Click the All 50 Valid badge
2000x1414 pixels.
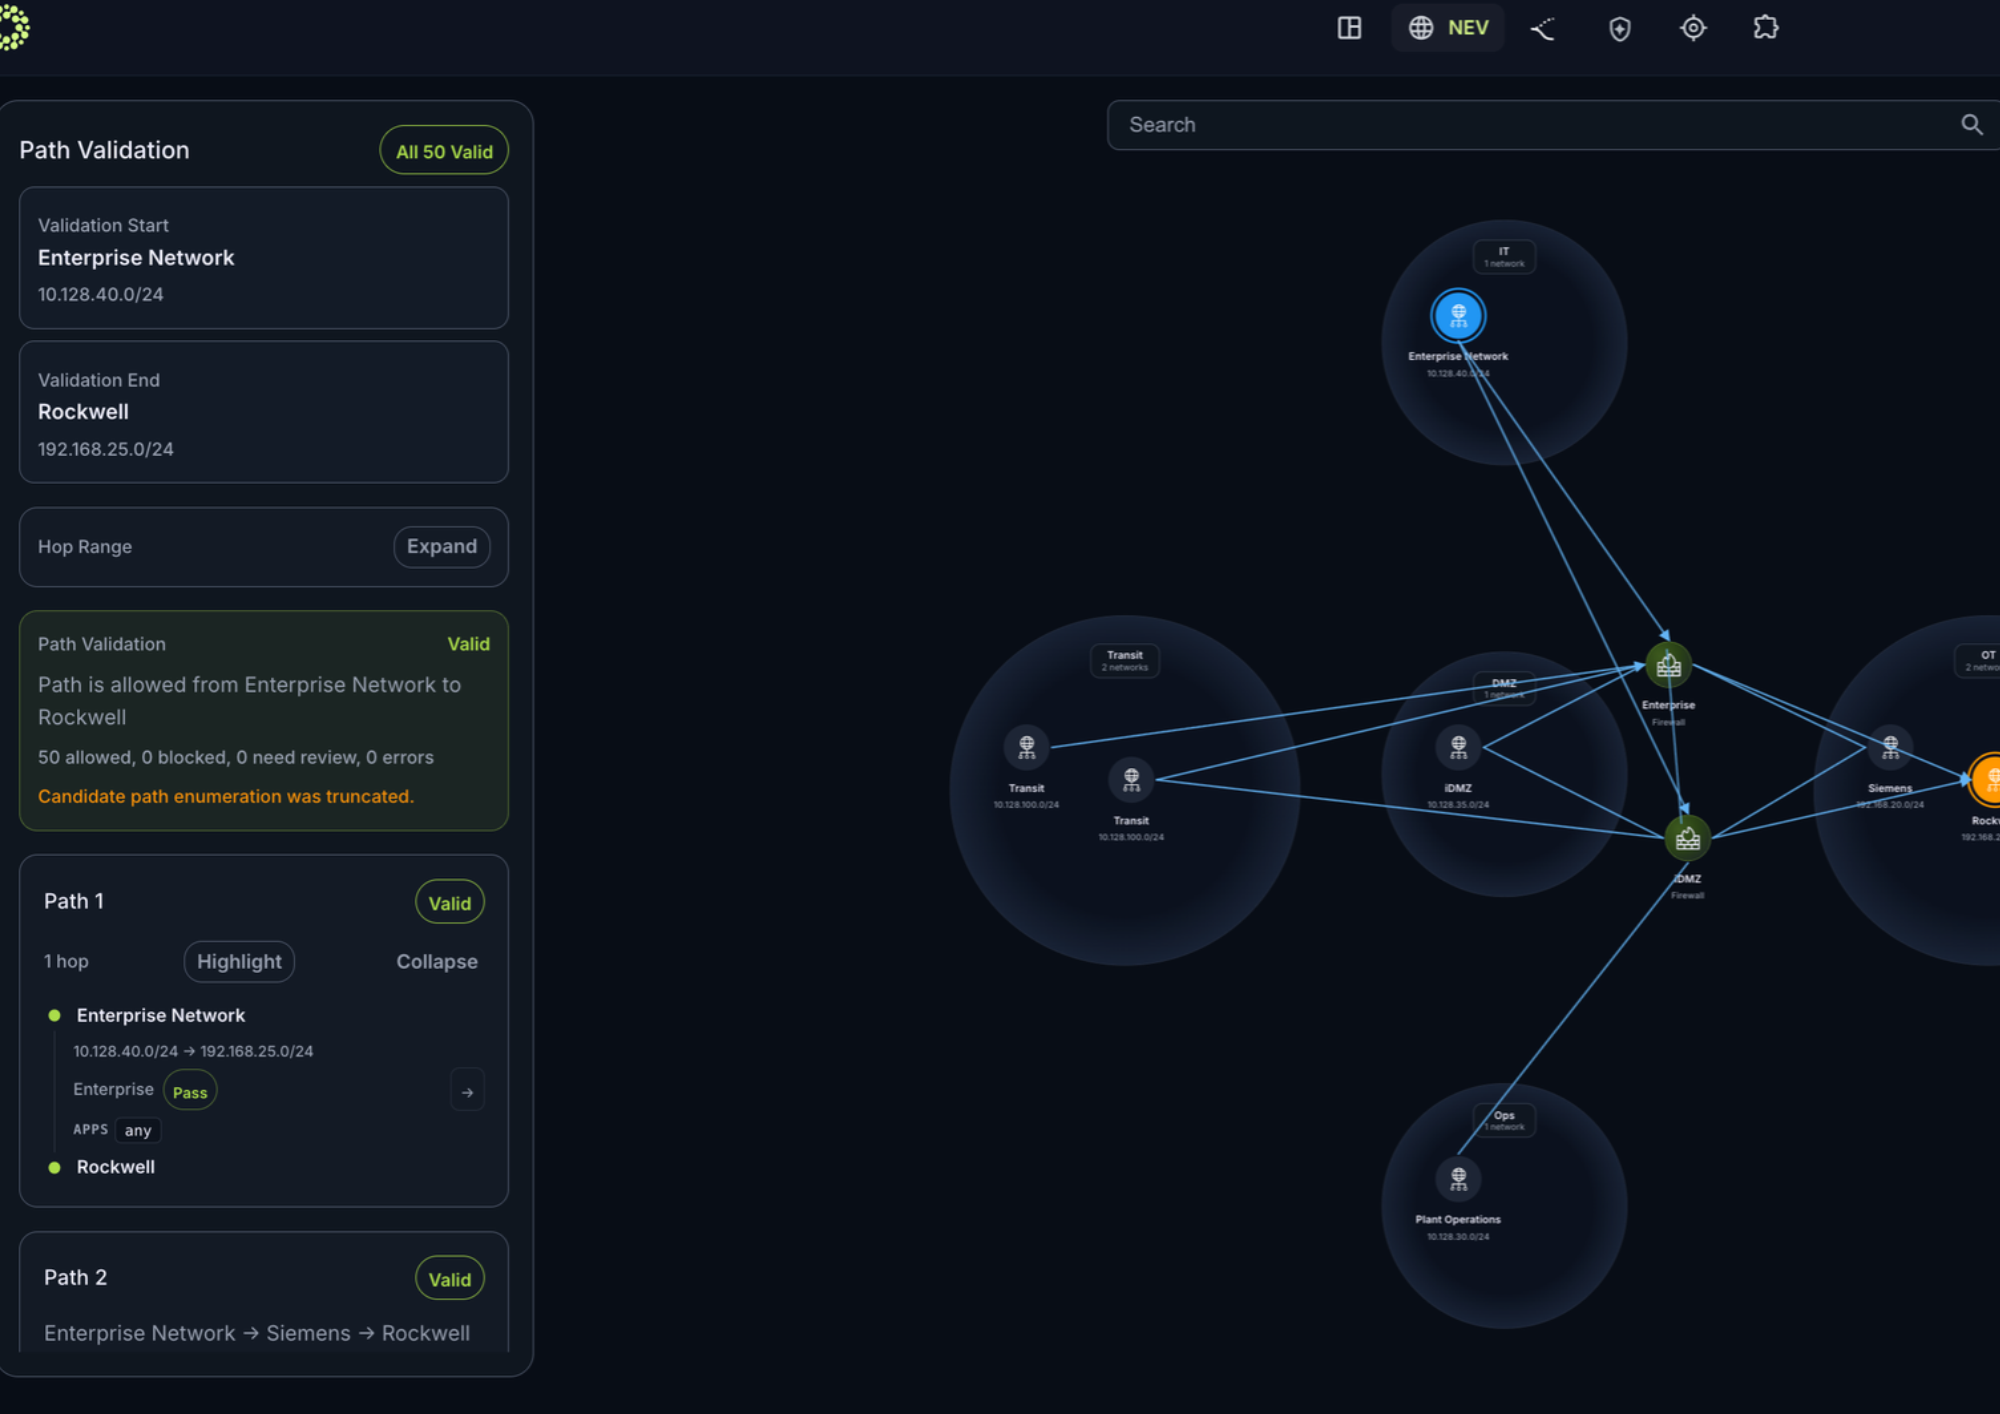coord(444,151)
